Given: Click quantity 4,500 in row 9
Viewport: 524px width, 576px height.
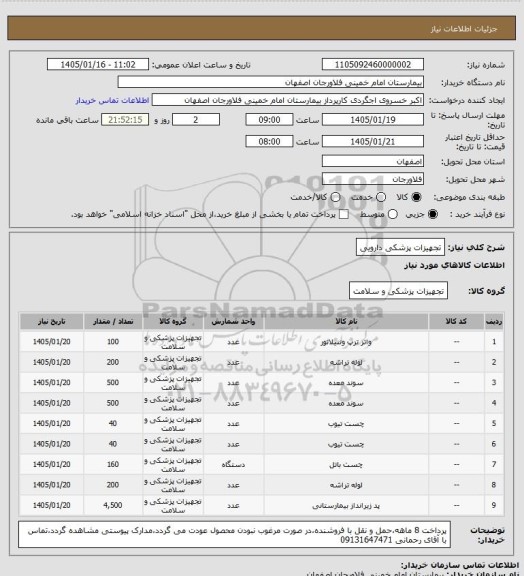Looking at the screenshot, I should [x=112, y=505].
